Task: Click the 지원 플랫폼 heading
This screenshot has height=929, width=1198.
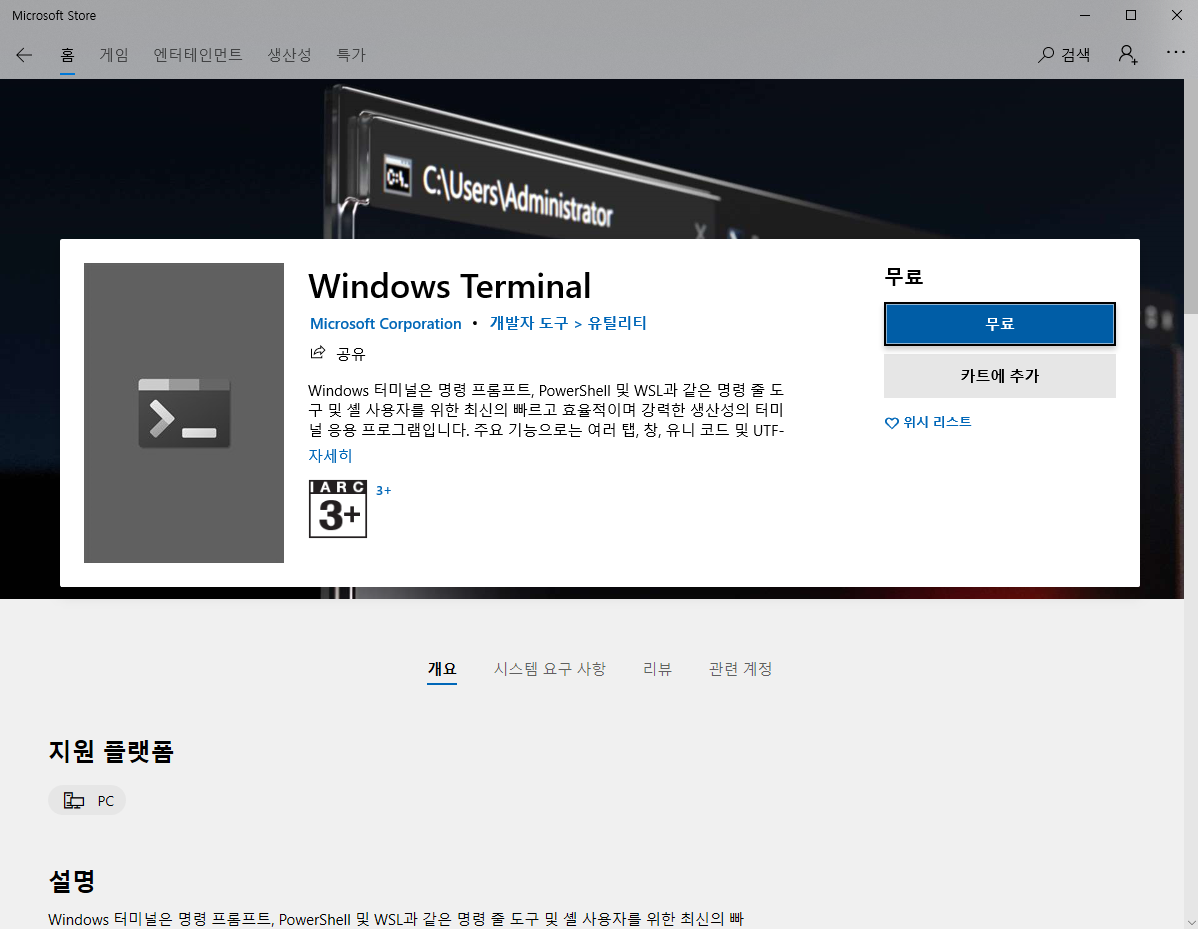Action: click(x=112, y=751)
